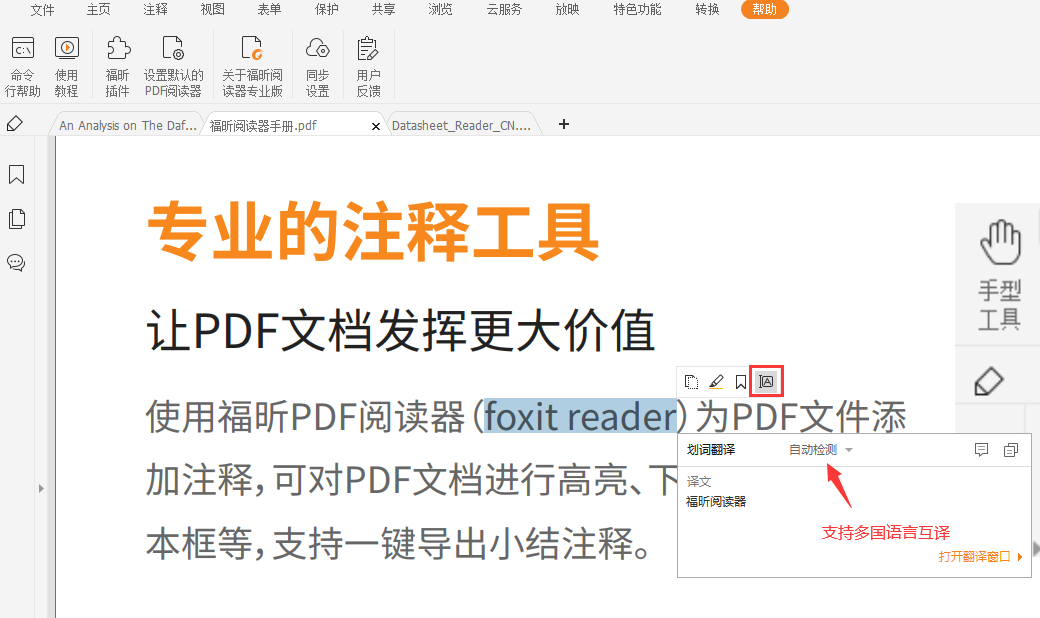Expand the 自动检测 language dropdown
Image resolution: width=1040 pixels, height=618 pixels.
coord(849,450)
